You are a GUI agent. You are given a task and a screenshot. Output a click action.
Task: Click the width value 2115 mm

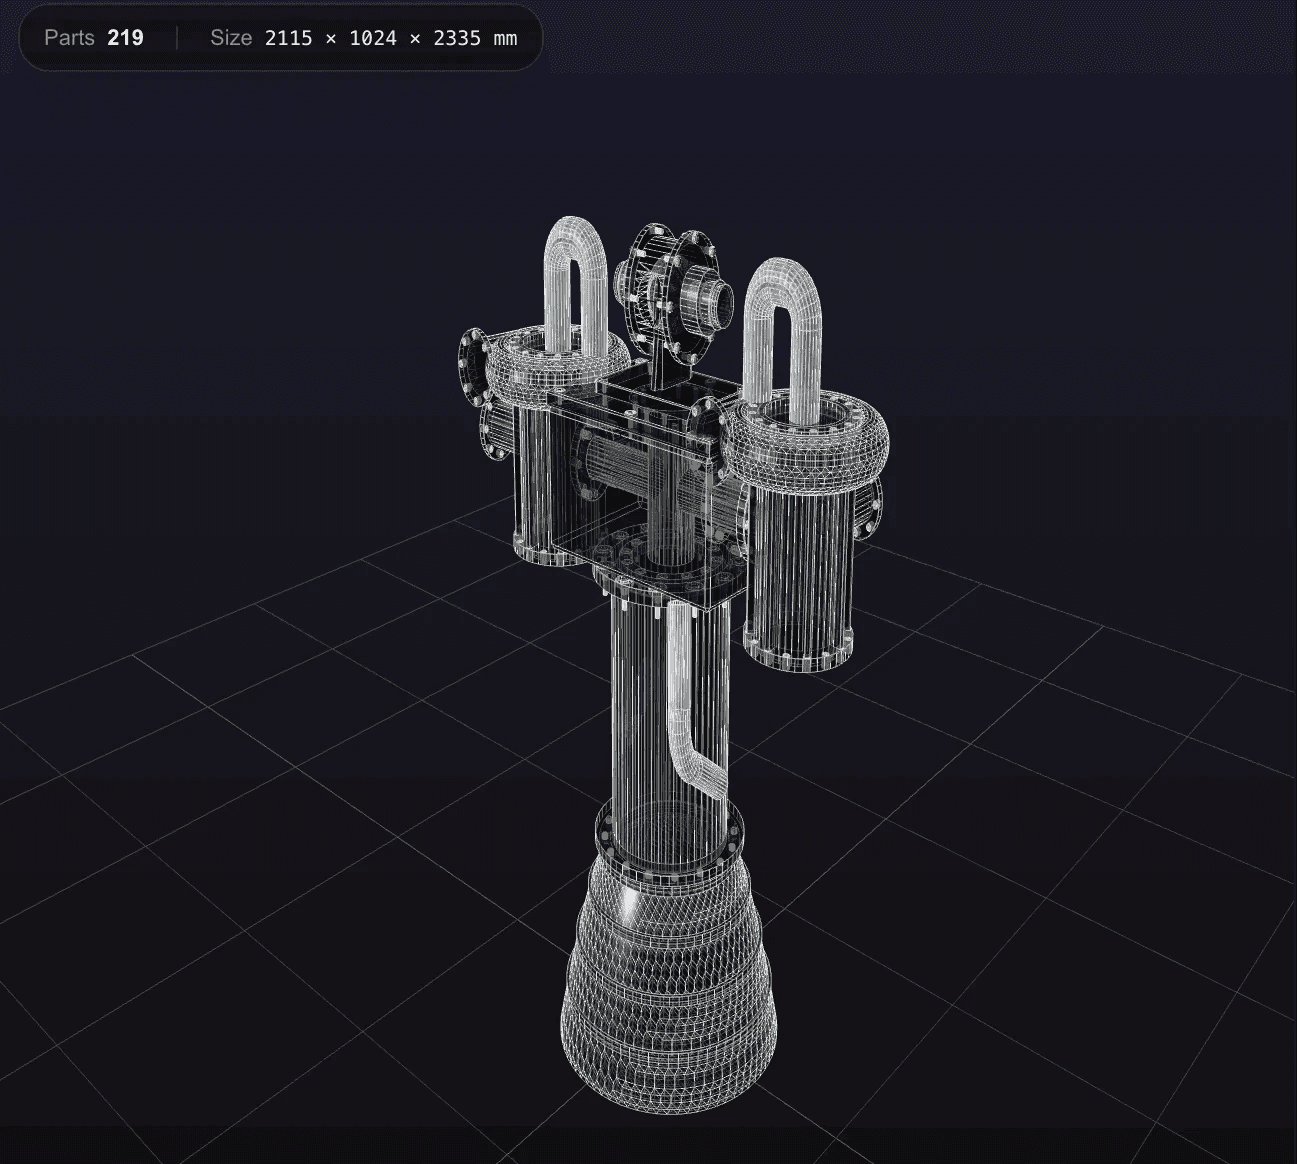pos(289,38)
